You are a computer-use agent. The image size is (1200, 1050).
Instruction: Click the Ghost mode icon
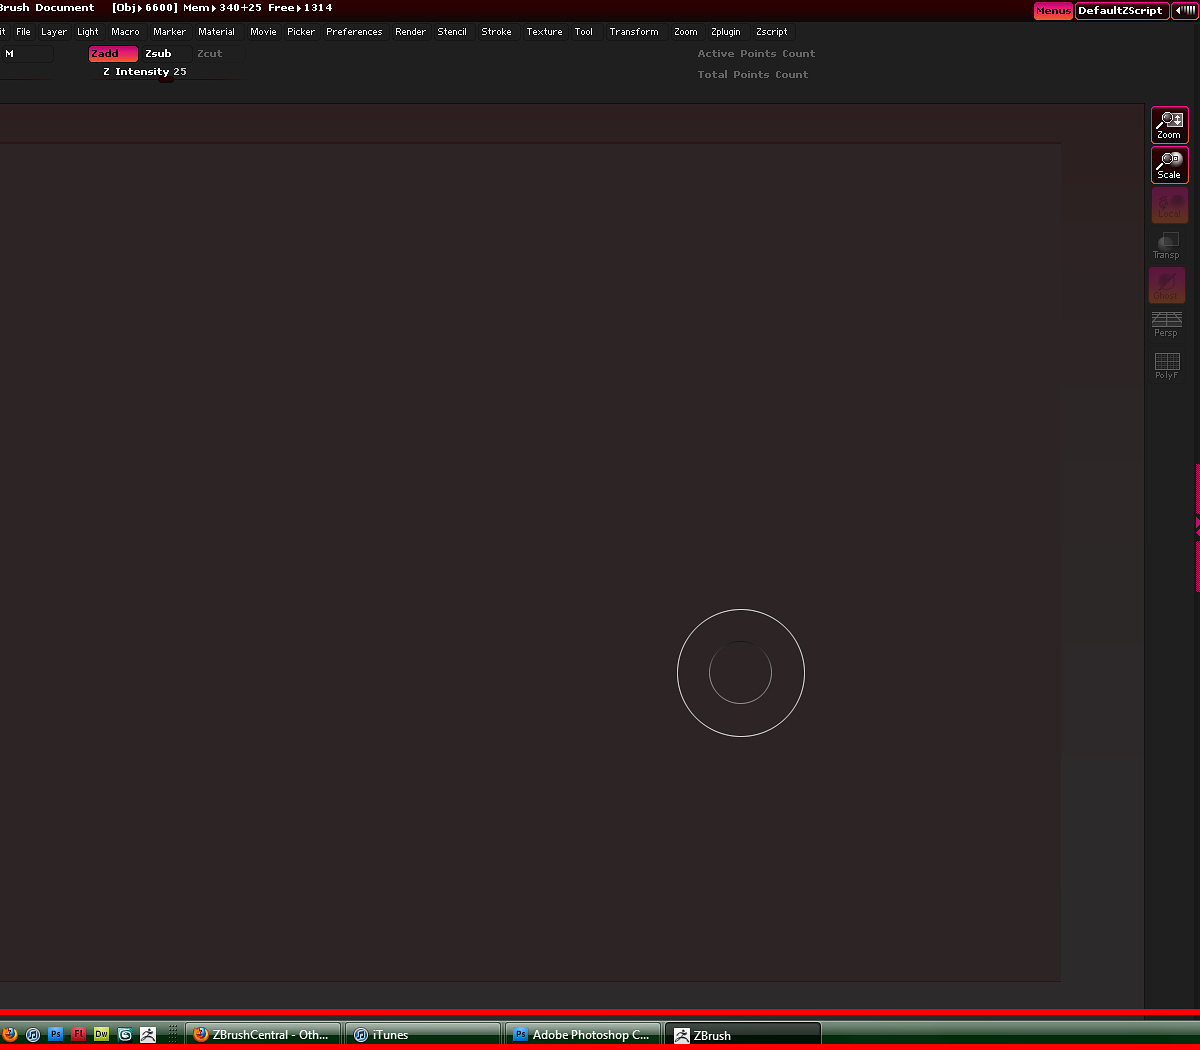click(x=1167, y=285)
